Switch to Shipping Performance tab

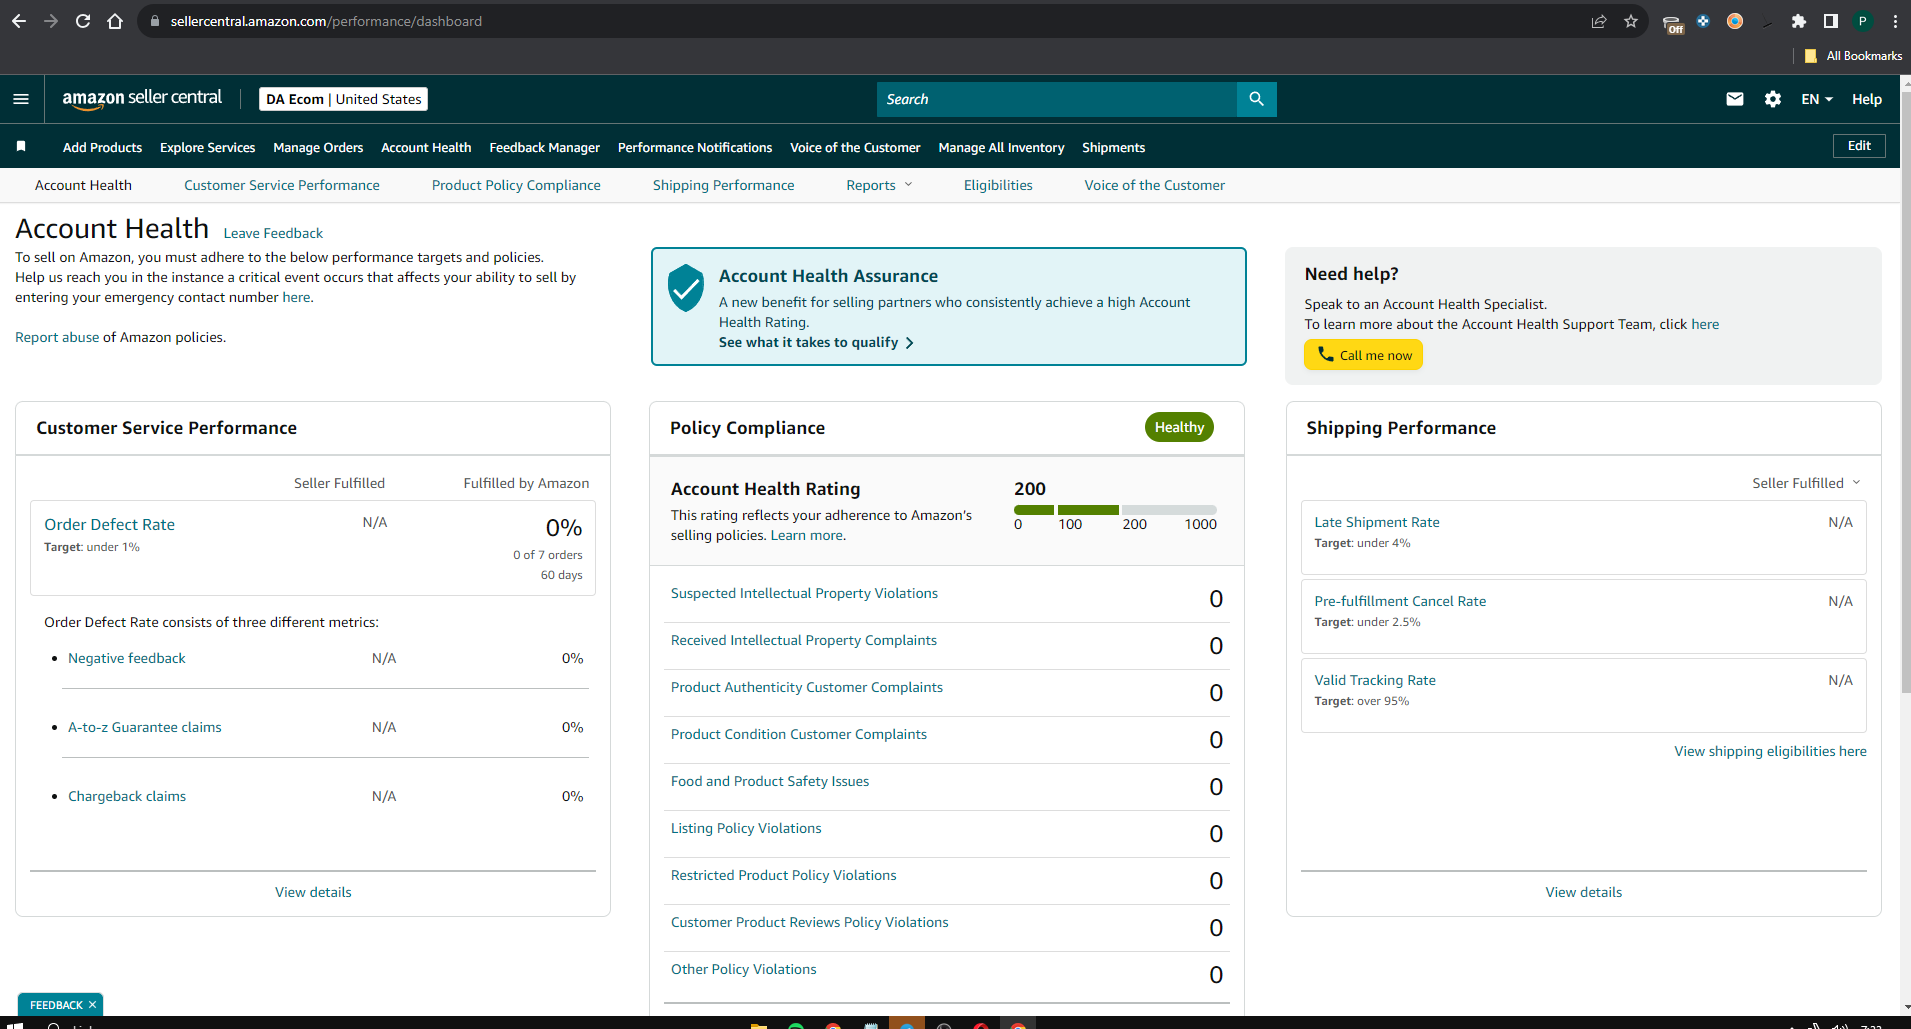pos(723,185)
